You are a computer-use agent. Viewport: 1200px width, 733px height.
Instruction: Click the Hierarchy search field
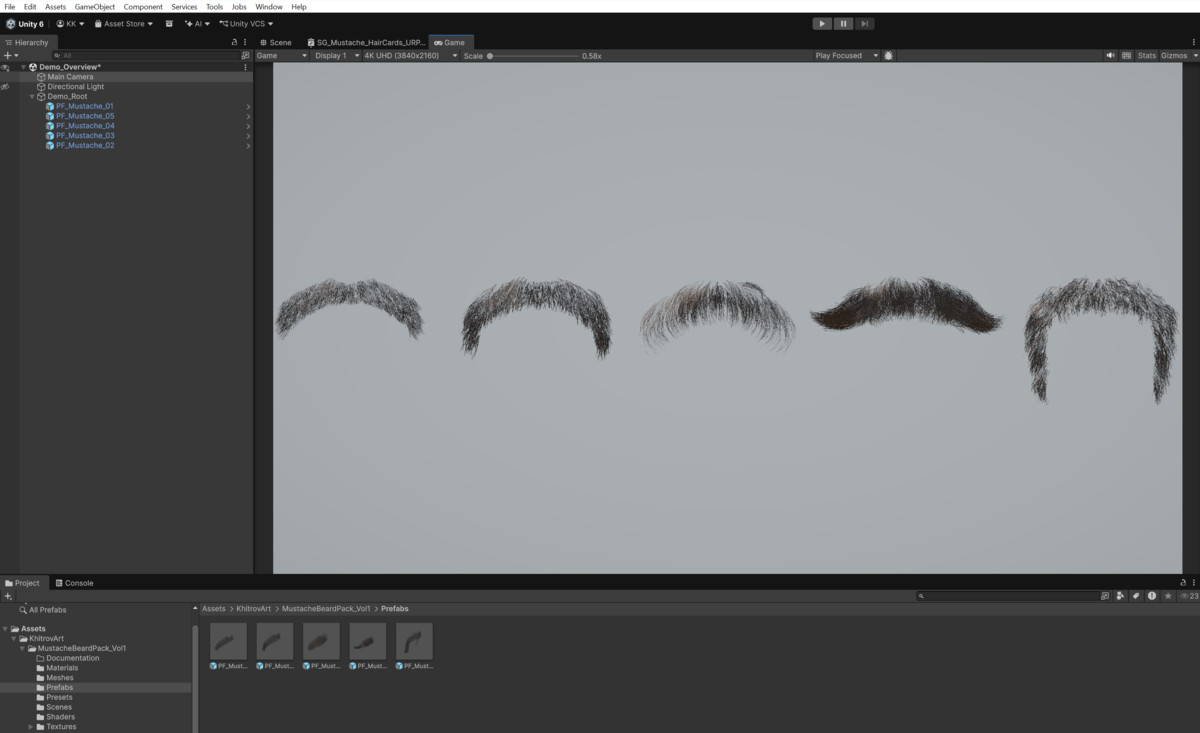point(145,55)
